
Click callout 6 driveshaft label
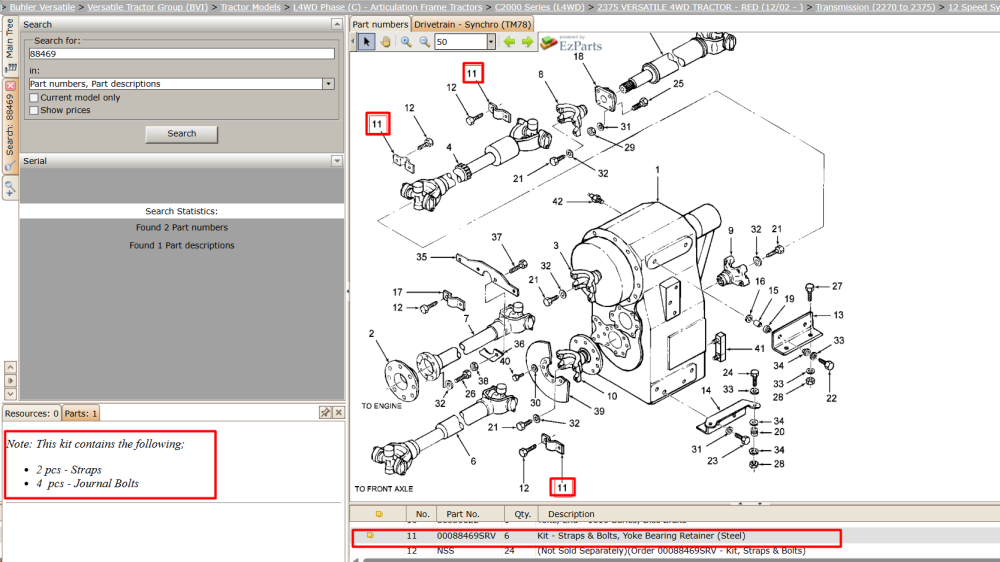[x=473, y=461]
